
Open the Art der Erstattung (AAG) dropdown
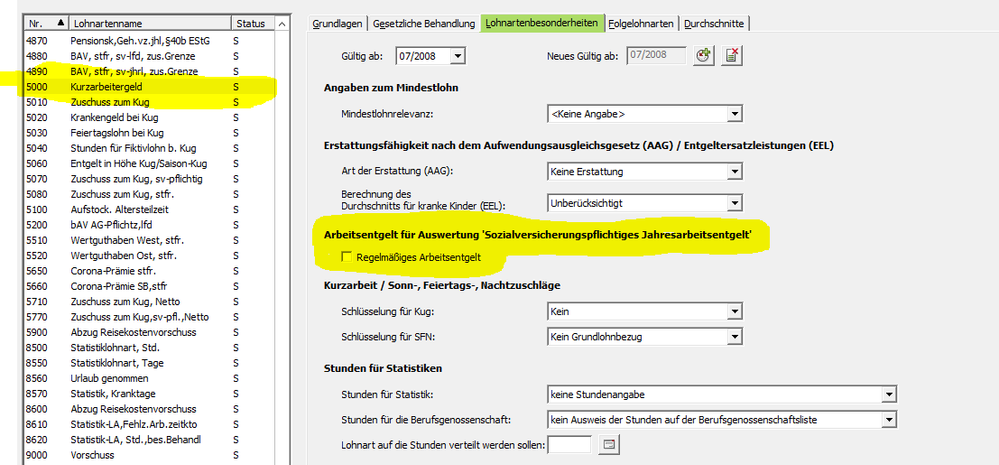(733, 172)
